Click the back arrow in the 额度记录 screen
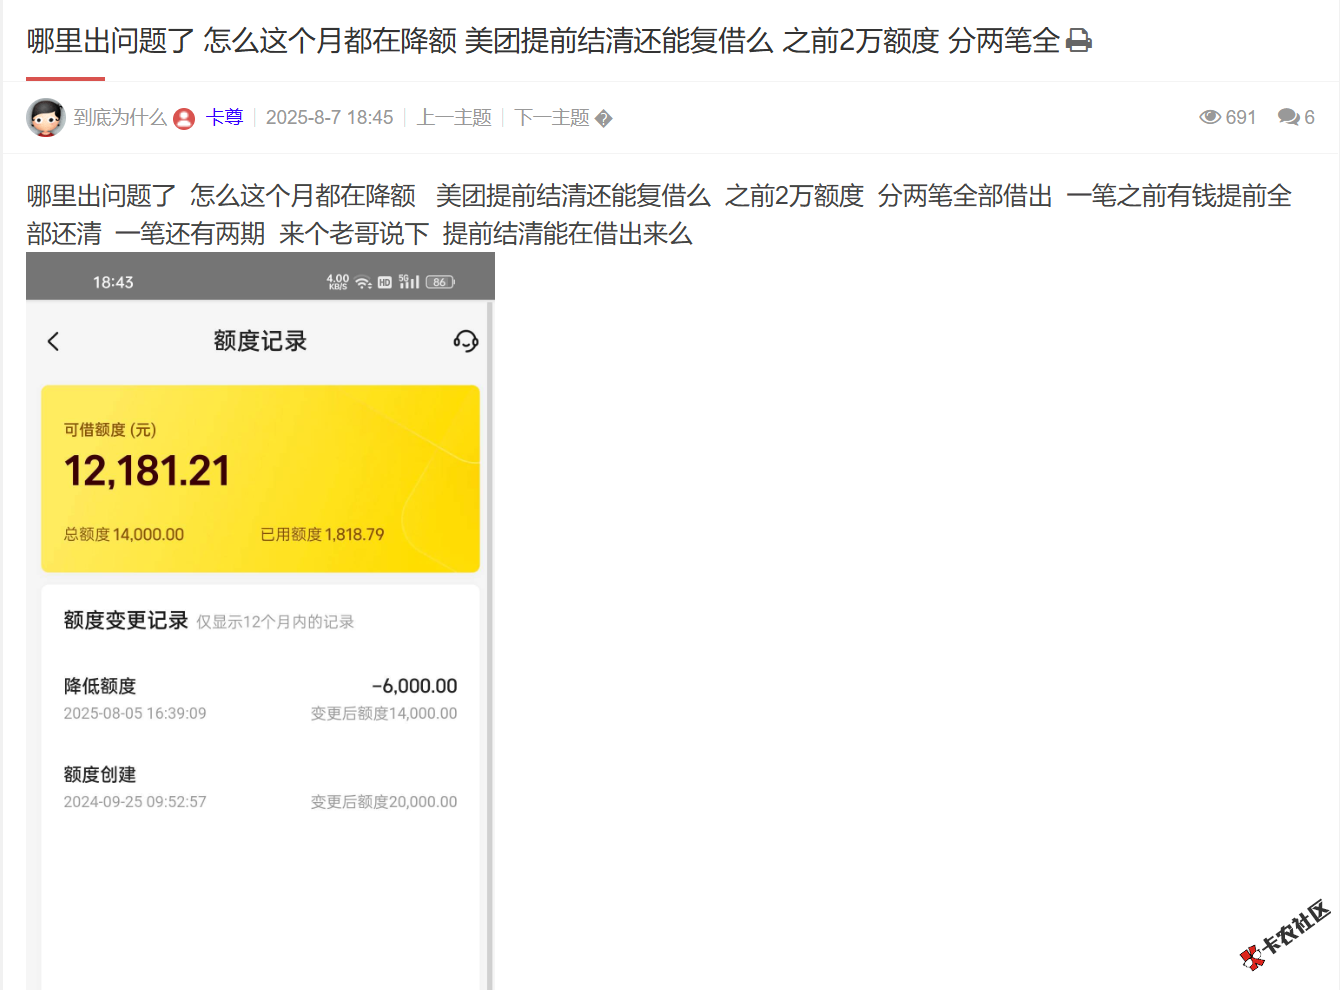Screen dimensions: 1340x990 [x=54, y=341]
